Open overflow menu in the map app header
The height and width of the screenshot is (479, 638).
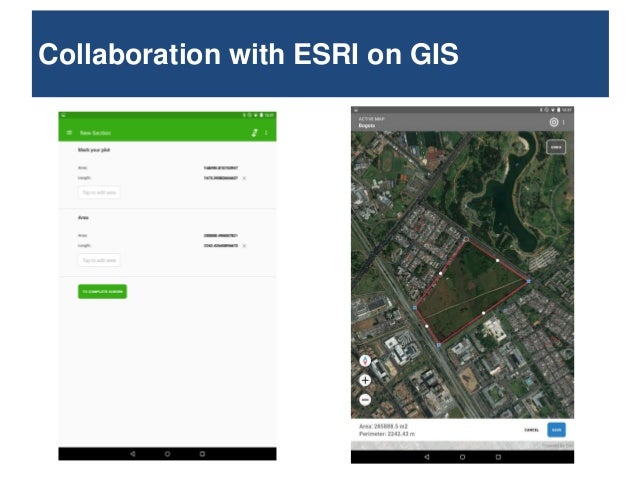[x=564, y=122]
